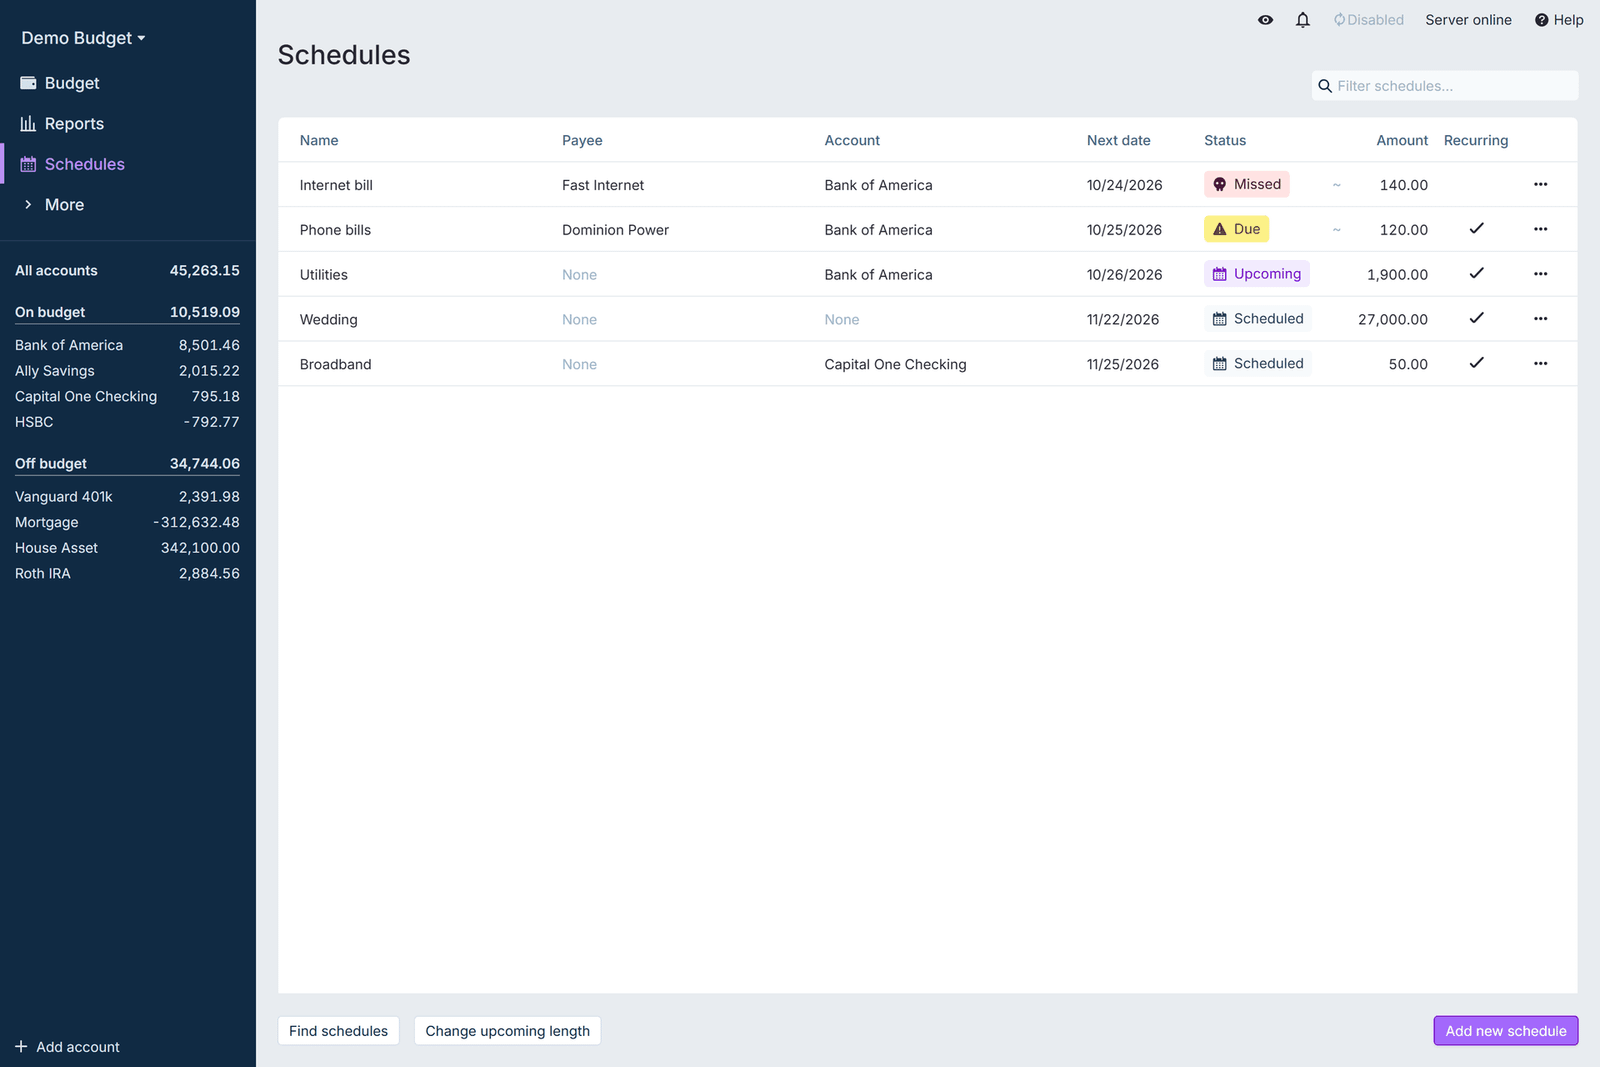Click Add new schedule button
1600x1067 pixels.
pos(1505,1031)
